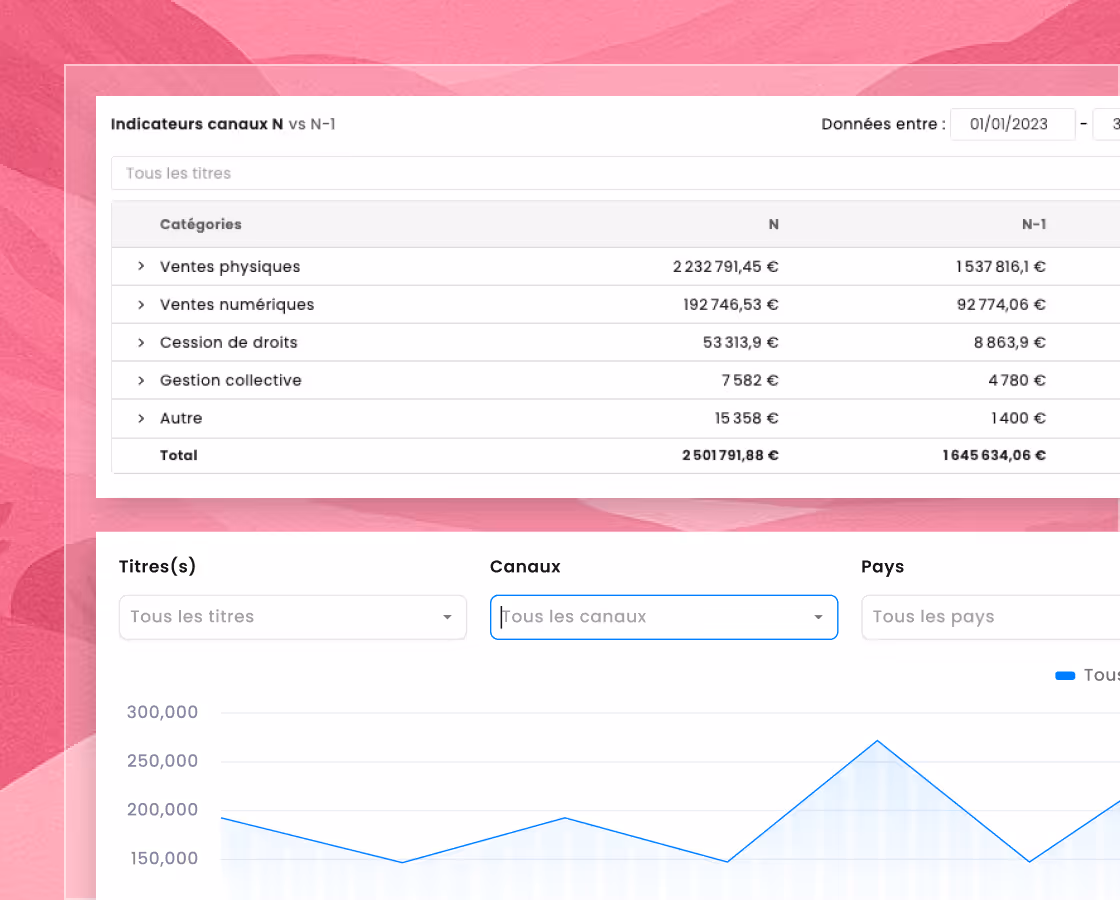1120x900 pixels.
Task: Click the Catégories column header
Action: (x=201, y=224)
